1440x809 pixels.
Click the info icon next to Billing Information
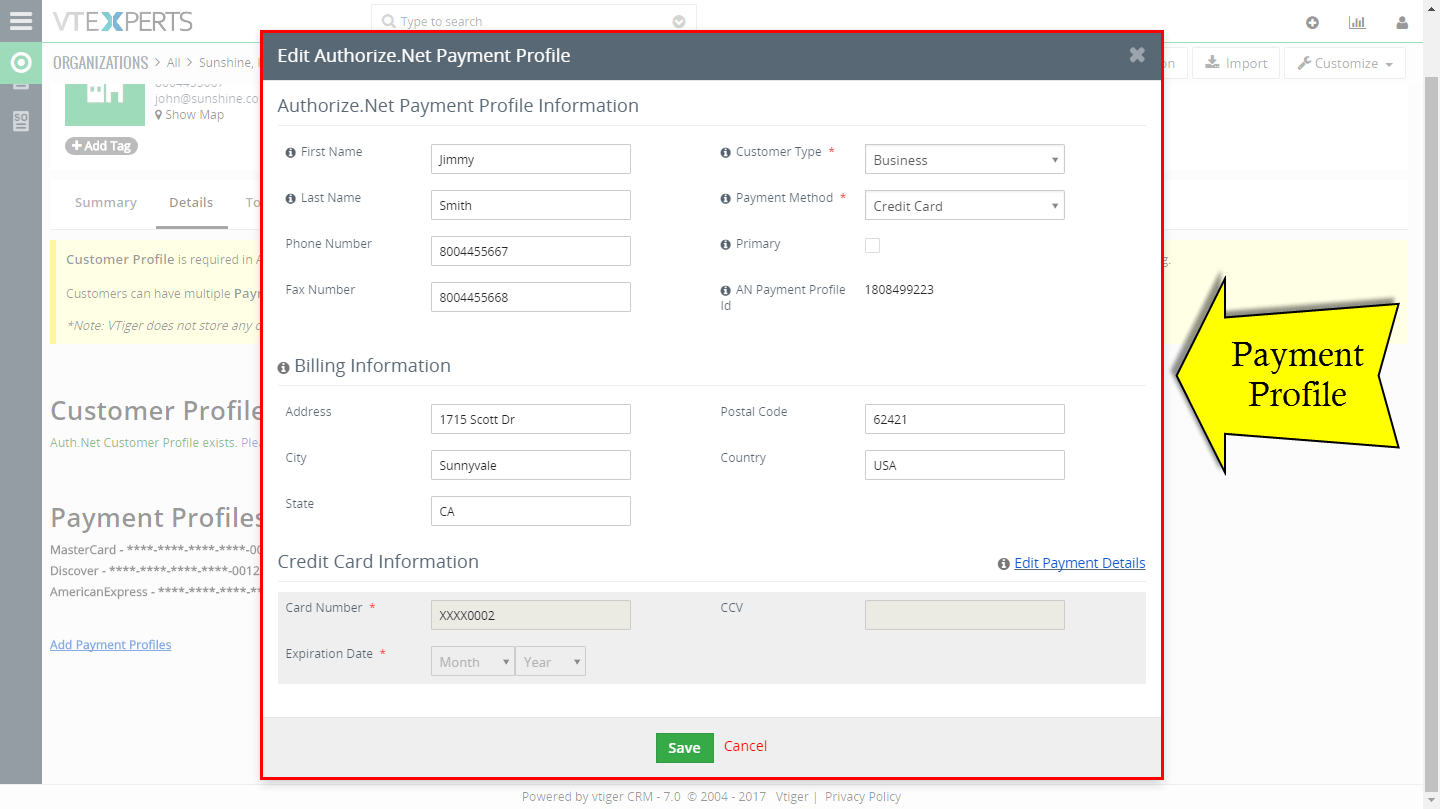click(282, 367)
